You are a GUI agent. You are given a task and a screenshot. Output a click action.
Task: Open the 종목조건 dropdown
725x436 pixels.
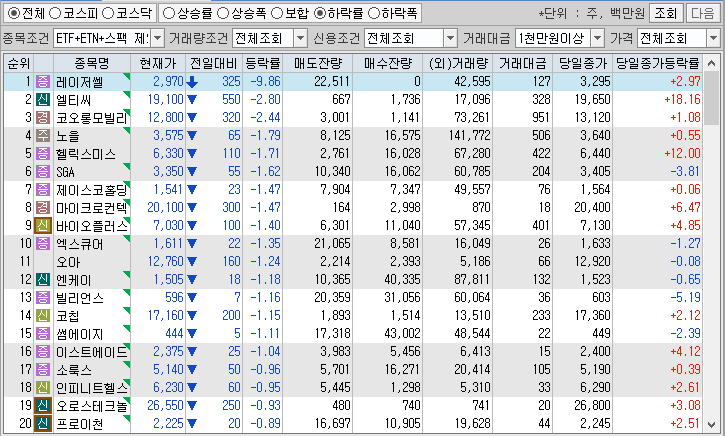tap(157, 38)
